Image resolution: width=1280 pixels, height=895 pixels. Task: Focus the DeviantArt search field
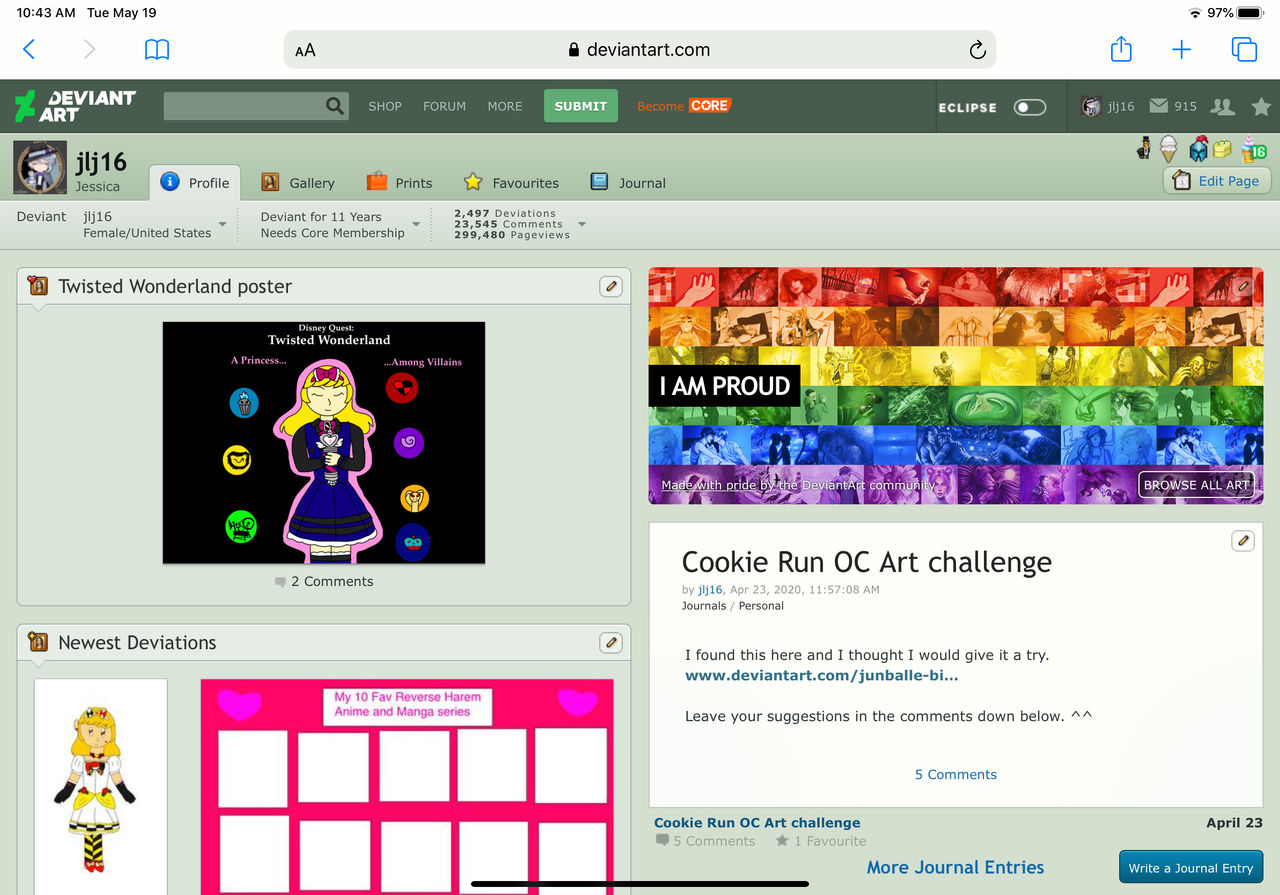[244, 106]
